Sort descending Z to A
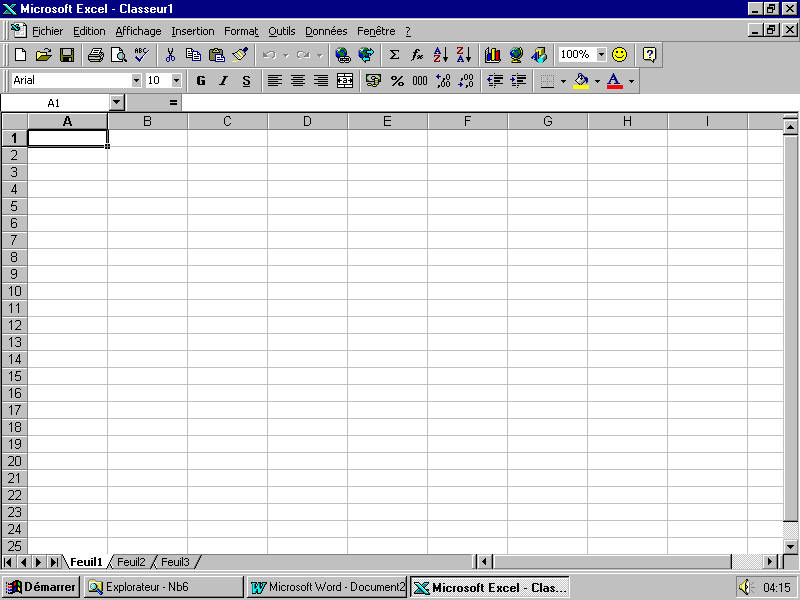This screenshot has height=600, width=800. [464, 55]
